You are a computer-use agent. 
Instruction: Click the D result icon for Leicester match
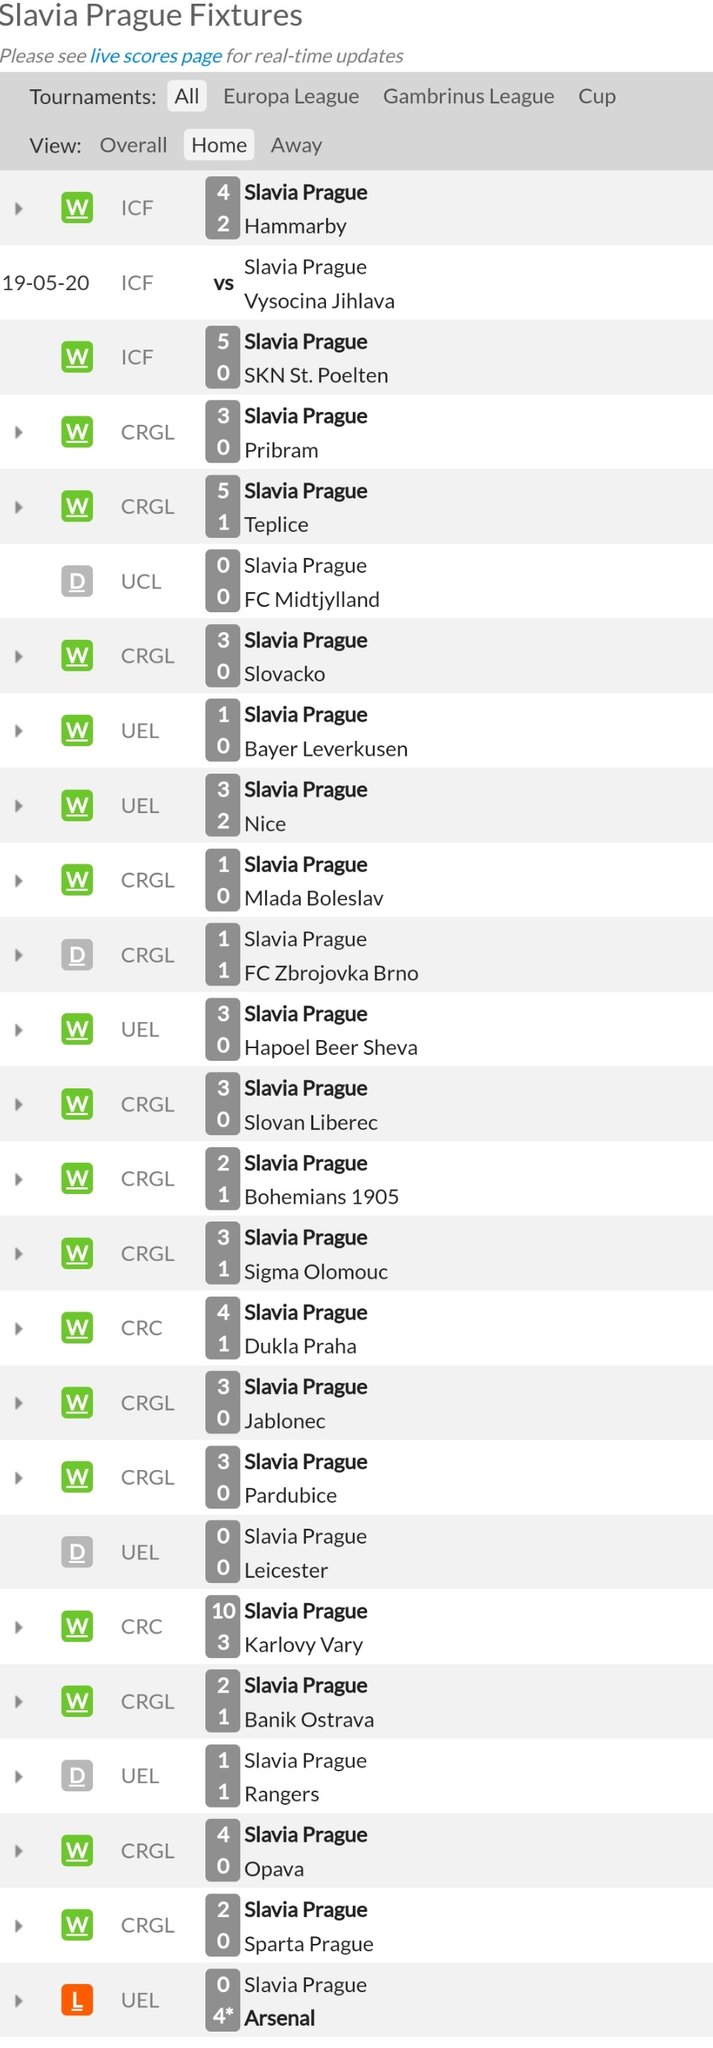point(77,1552)
